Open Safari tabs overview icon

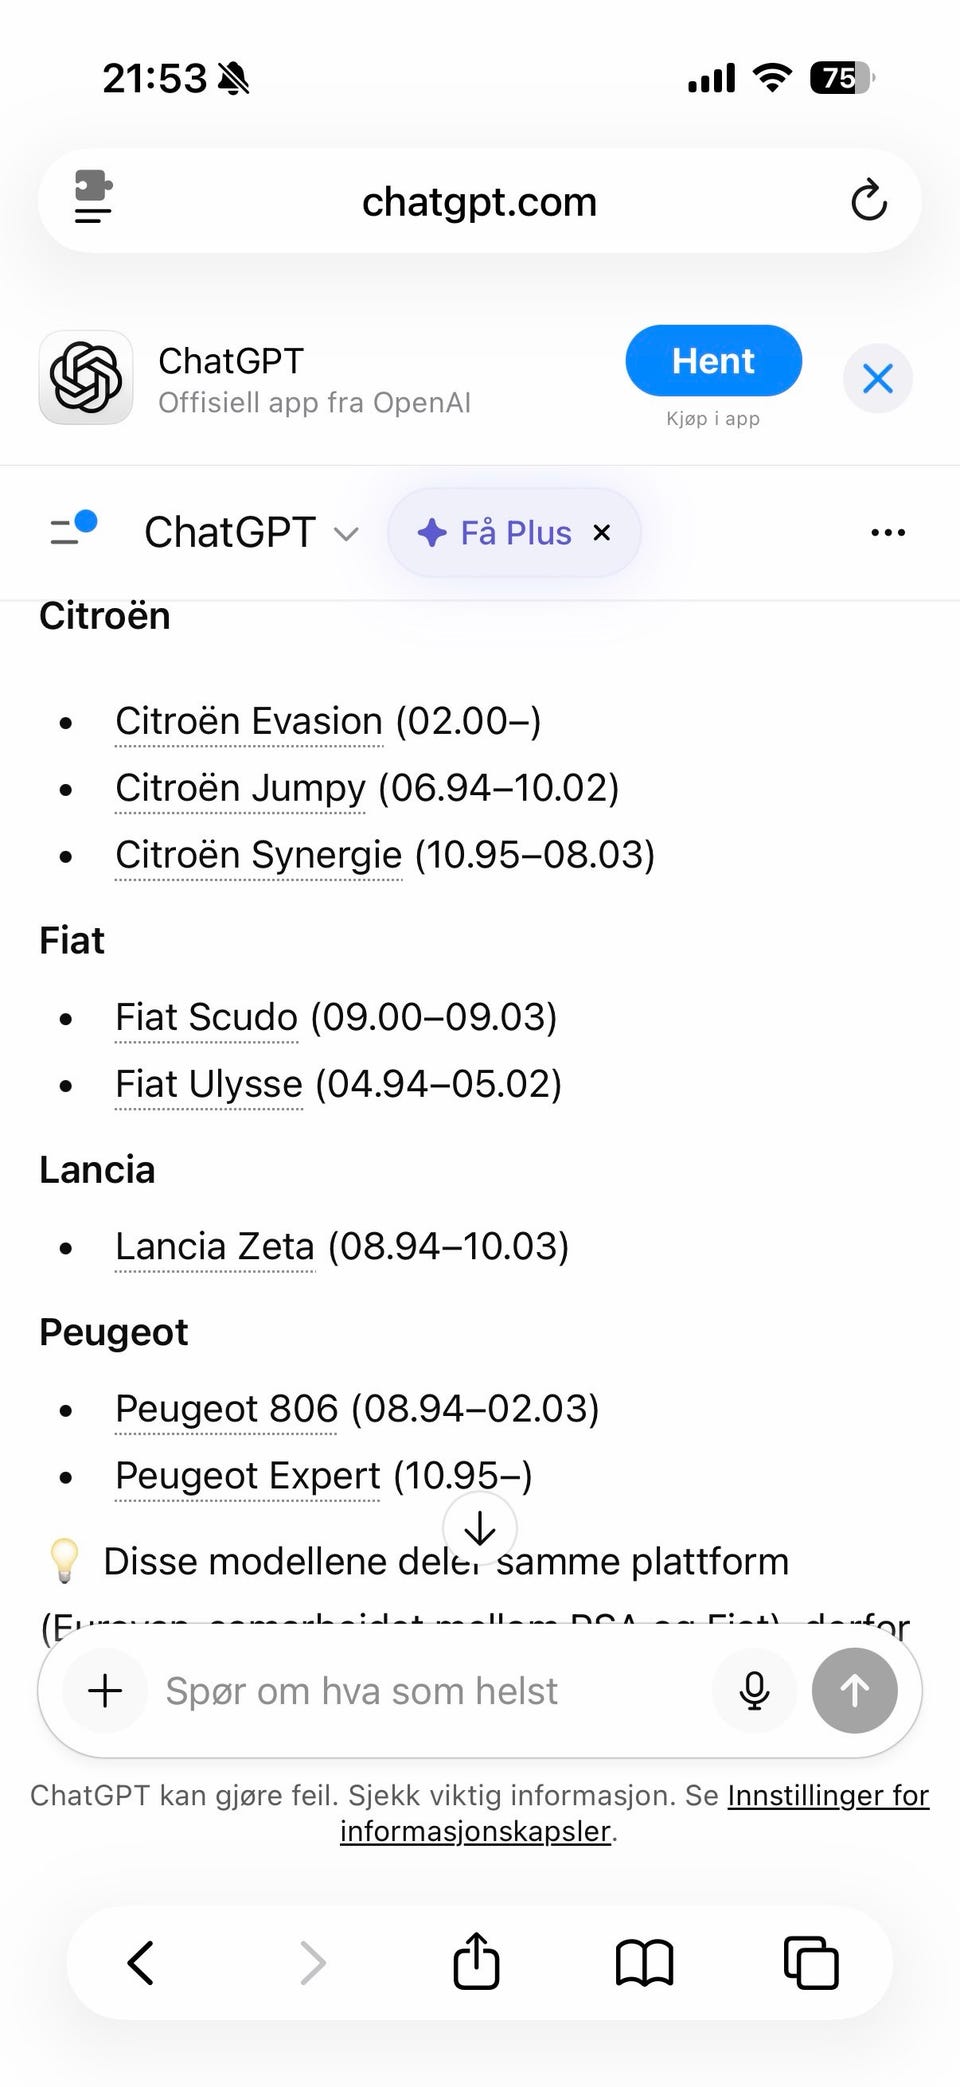810,1962
